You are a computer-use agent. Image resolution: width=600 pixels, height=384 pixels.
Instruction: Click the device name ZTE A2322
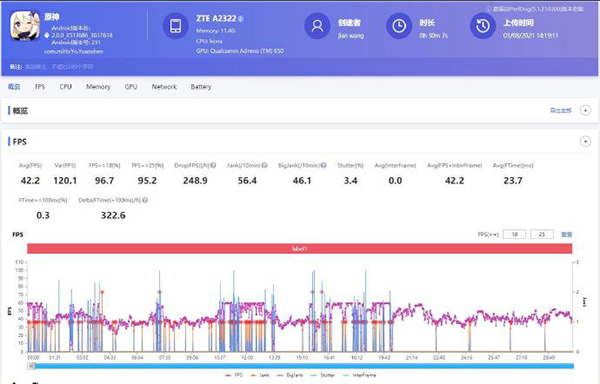(216, 18)
